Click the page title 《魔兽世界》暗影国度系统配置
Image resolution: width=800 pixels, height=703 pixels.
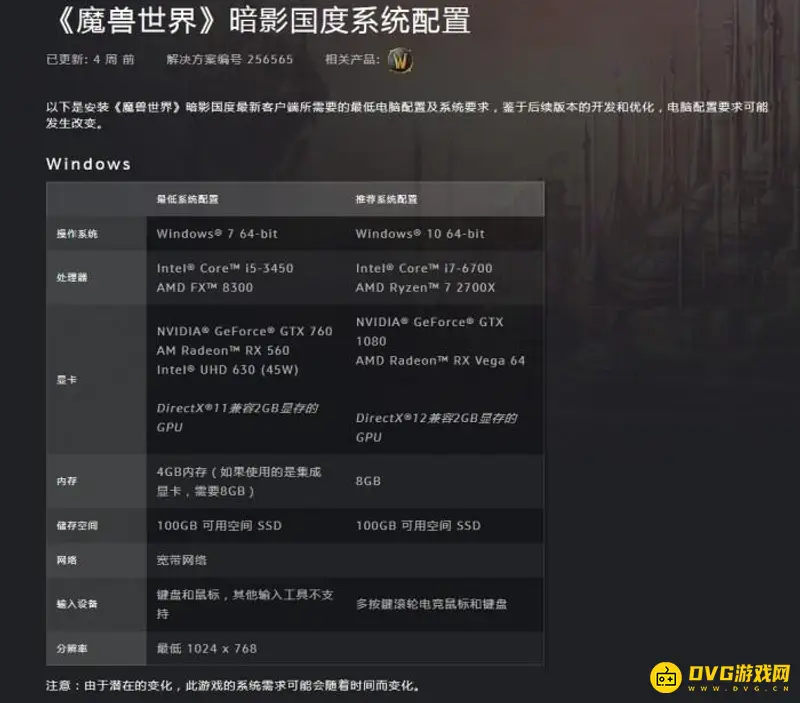(x=263, y=20)
